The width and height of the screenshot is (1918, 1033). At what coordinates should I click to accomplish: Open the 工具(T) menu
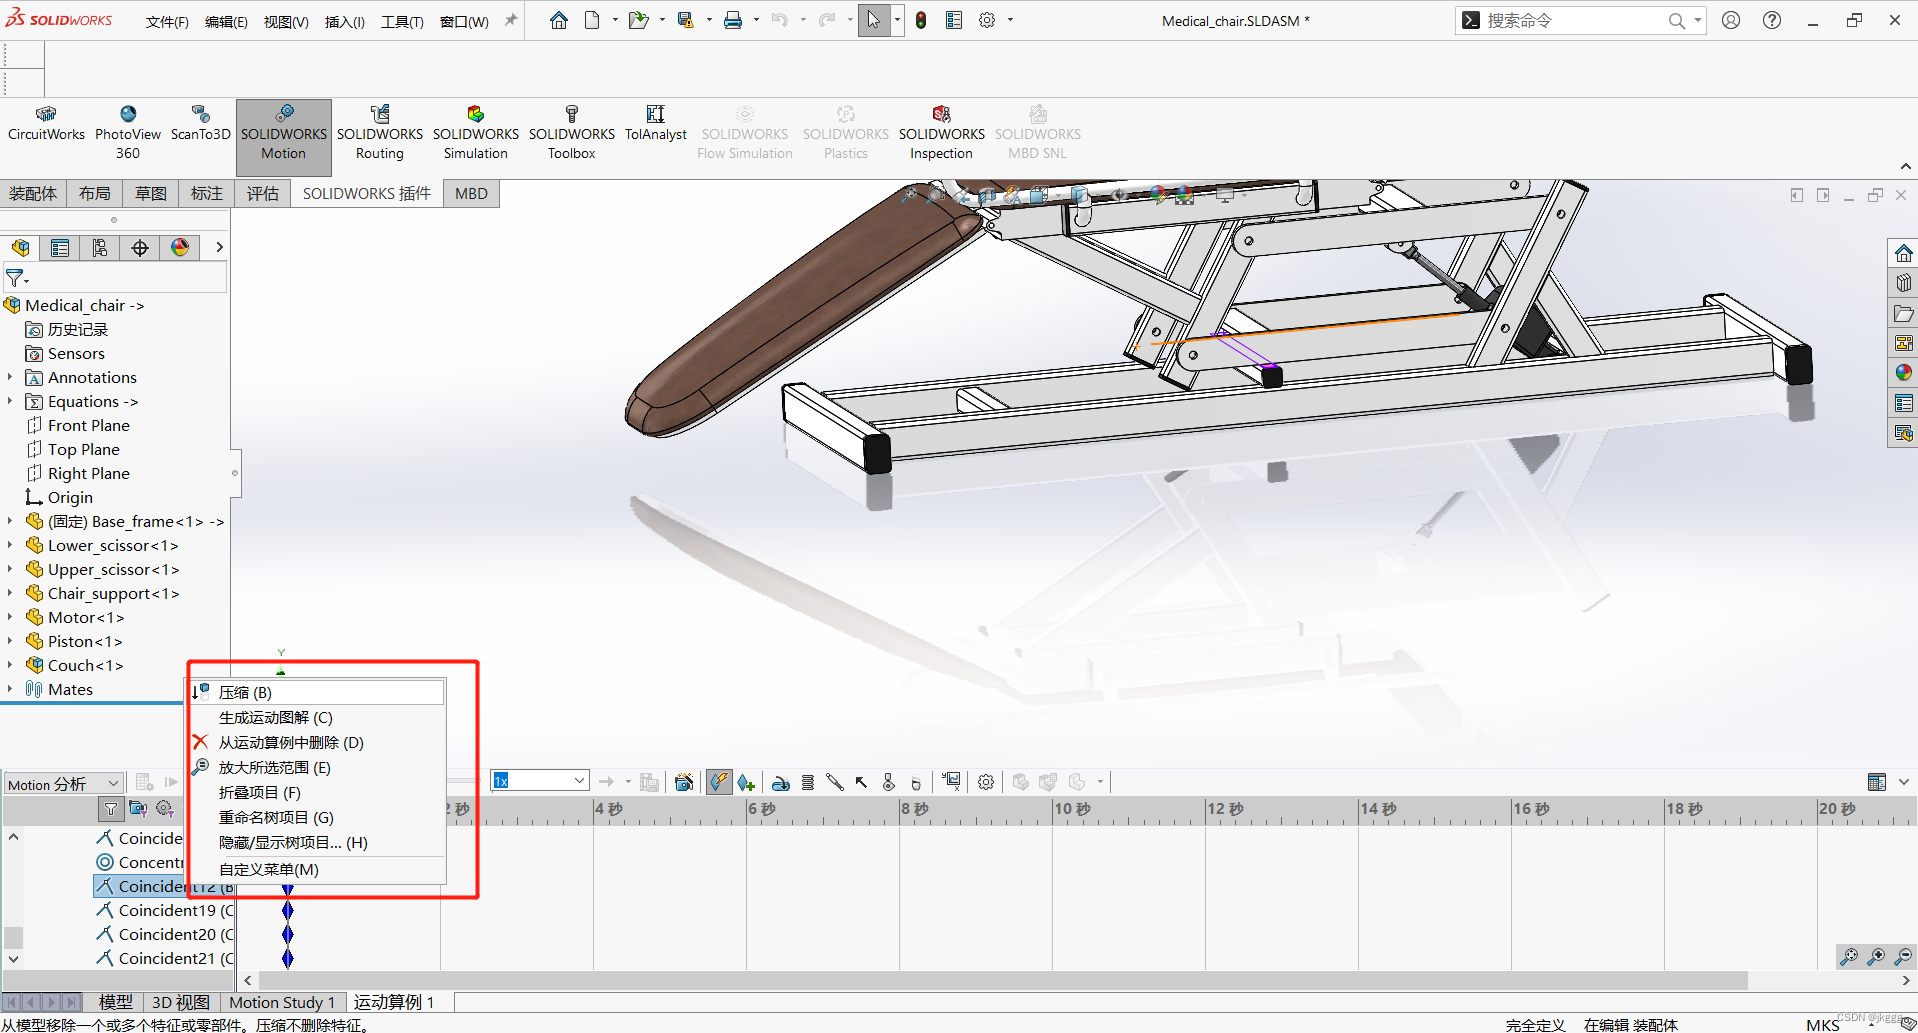tap(402, 21)
